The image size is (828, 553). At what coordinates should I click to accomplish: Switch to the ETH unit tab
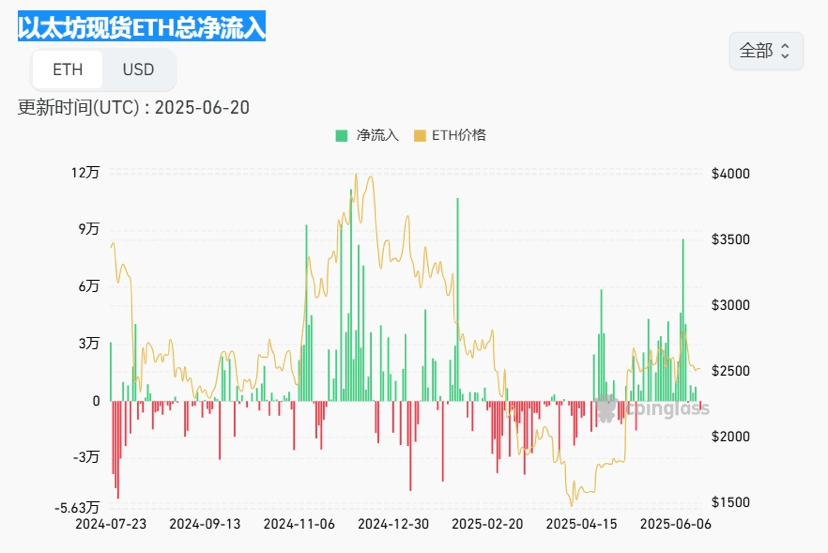(68, 70)
